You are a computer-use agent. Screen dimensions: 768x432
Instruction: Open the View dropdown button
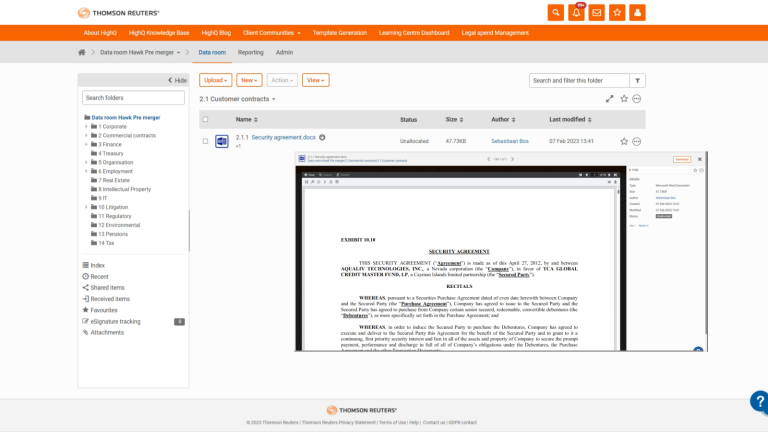tap(315, 80)
